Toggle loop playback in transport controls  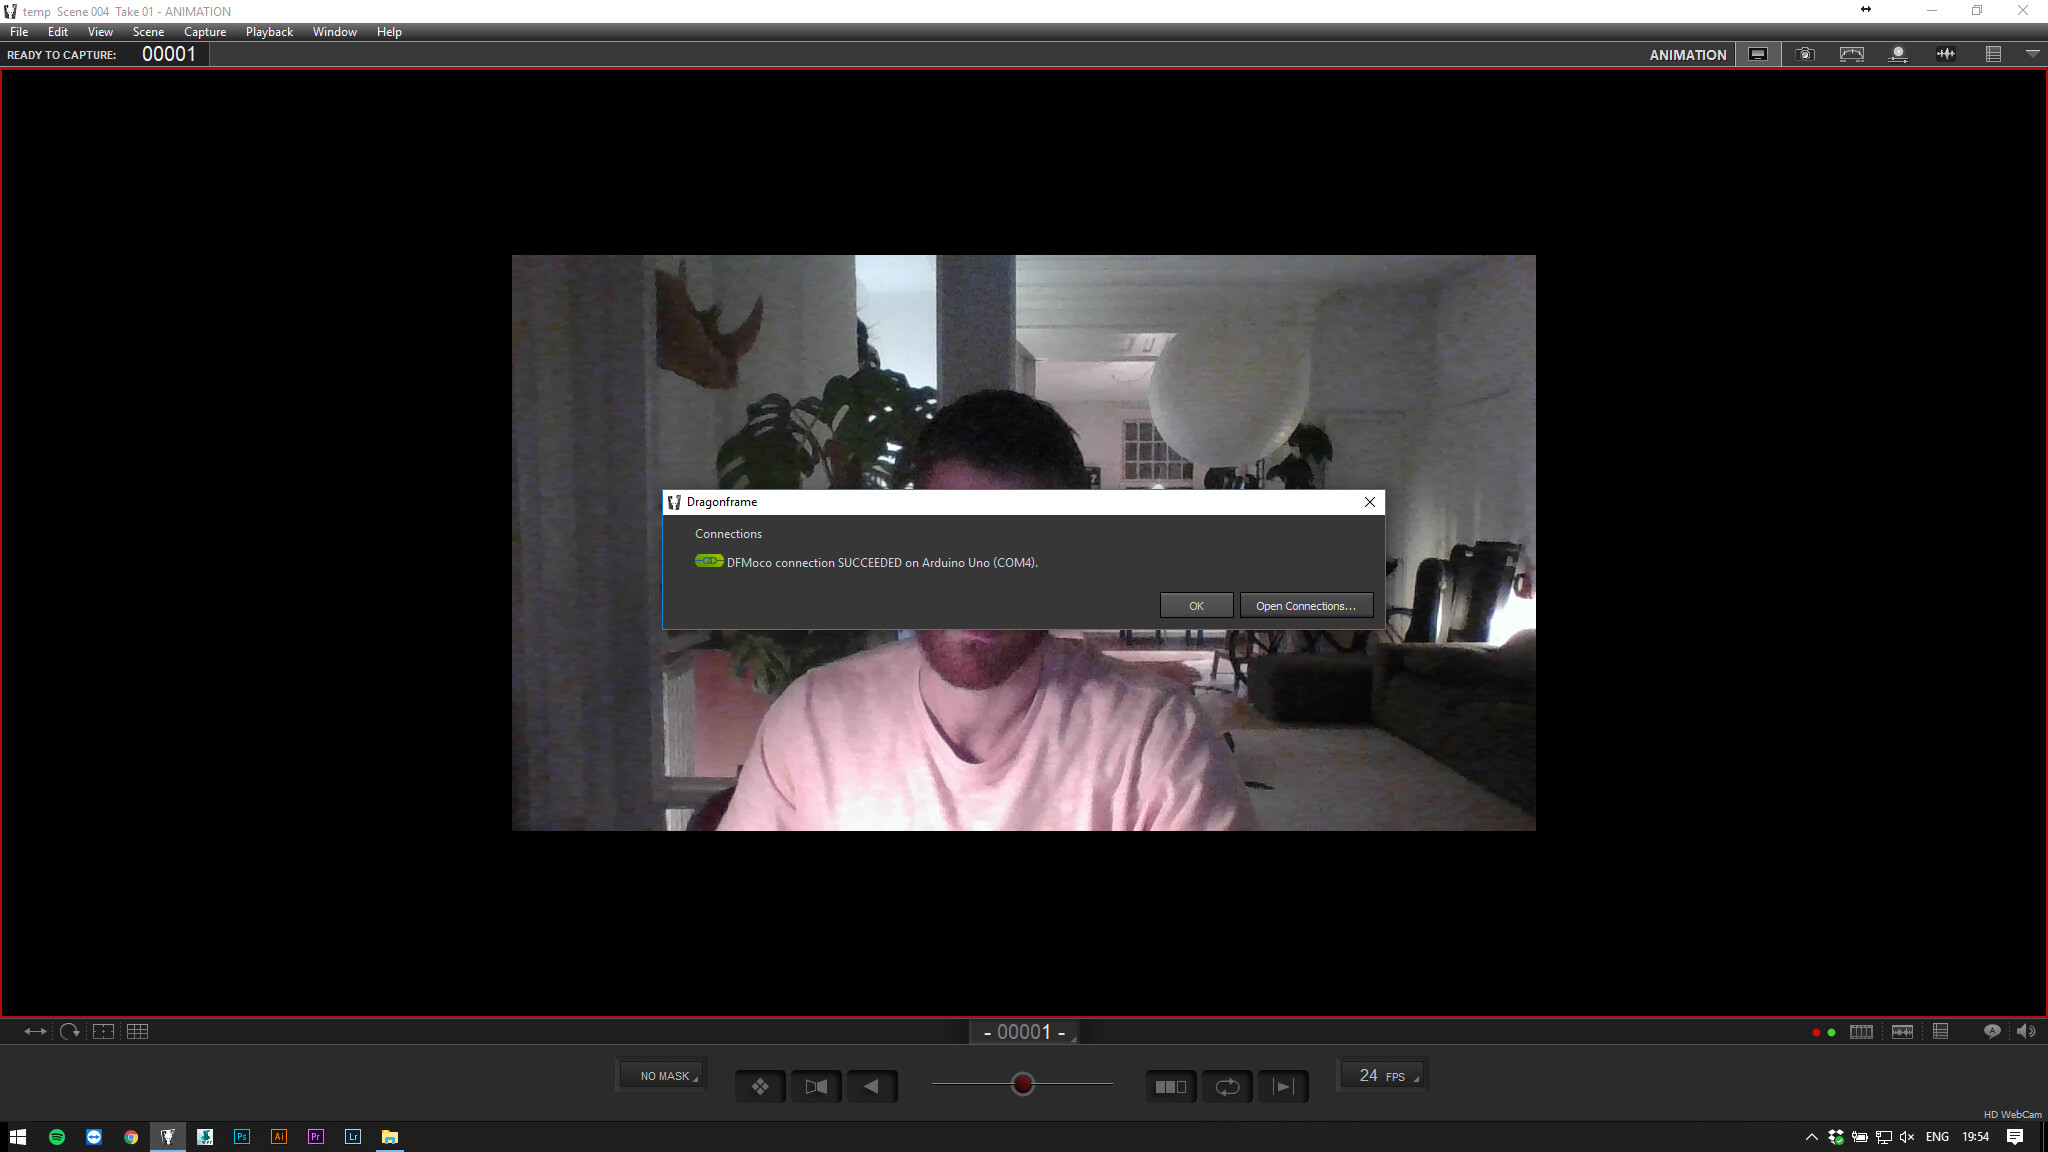[1227, 1087]
